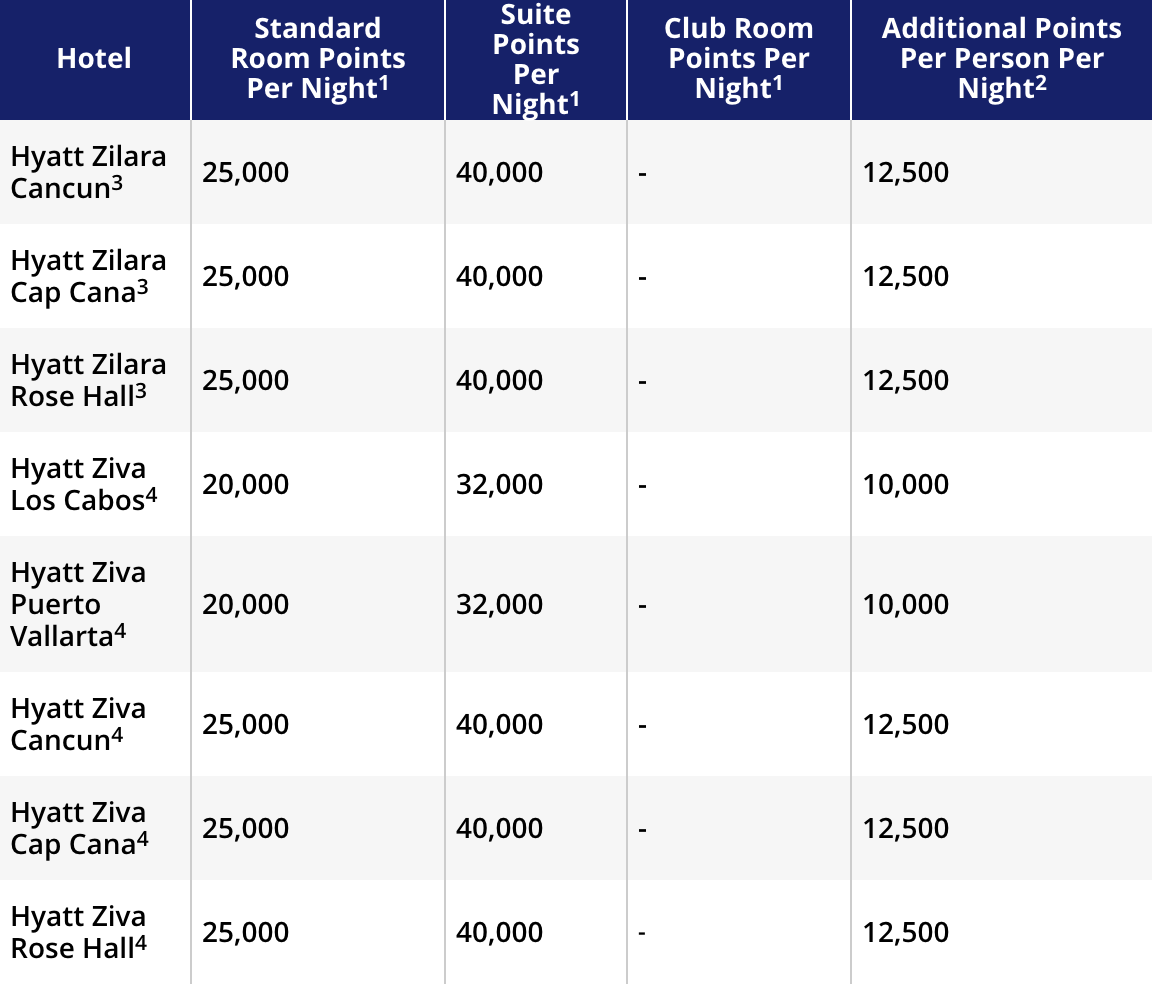Select 10,000 additional points for Puerto Vallarta
The height and width of the screenshot is (984, 1152).
coord(906,605)
